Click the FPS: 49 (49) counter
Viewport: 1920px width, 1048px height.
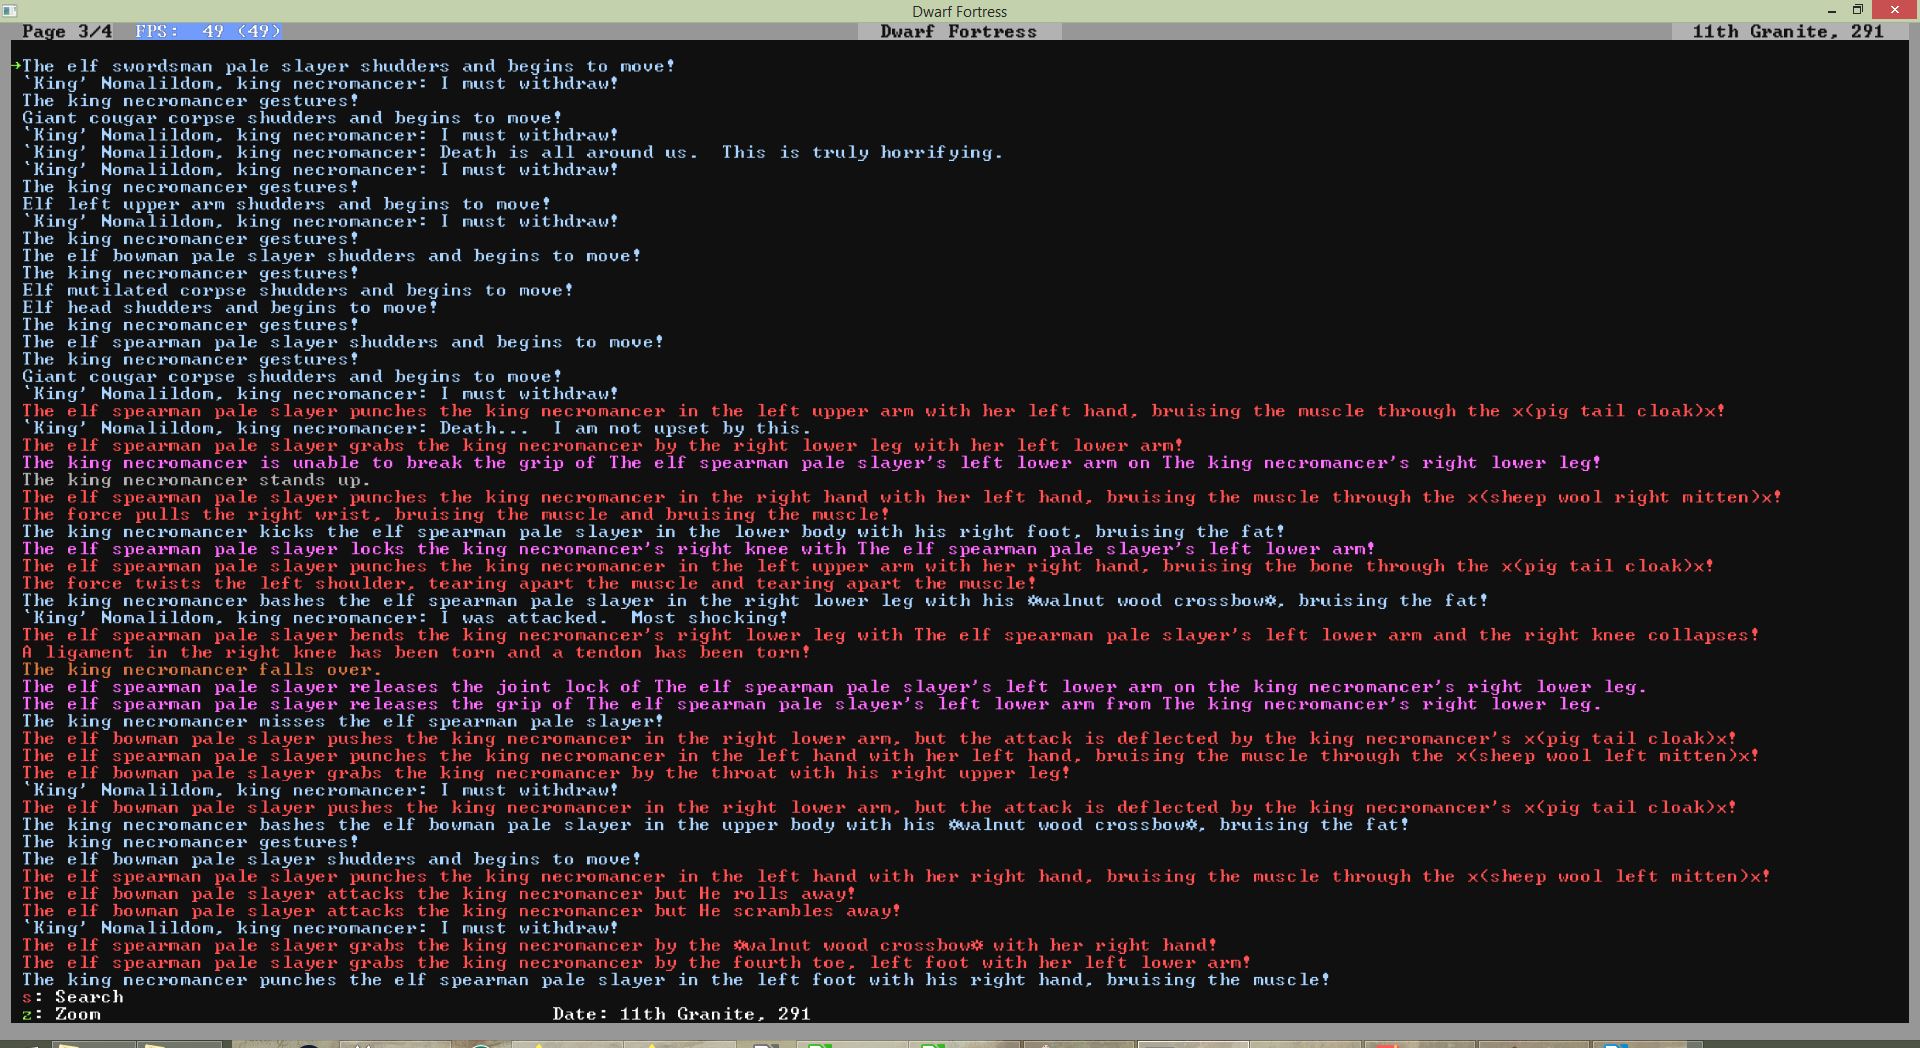(x=208, y=32)
